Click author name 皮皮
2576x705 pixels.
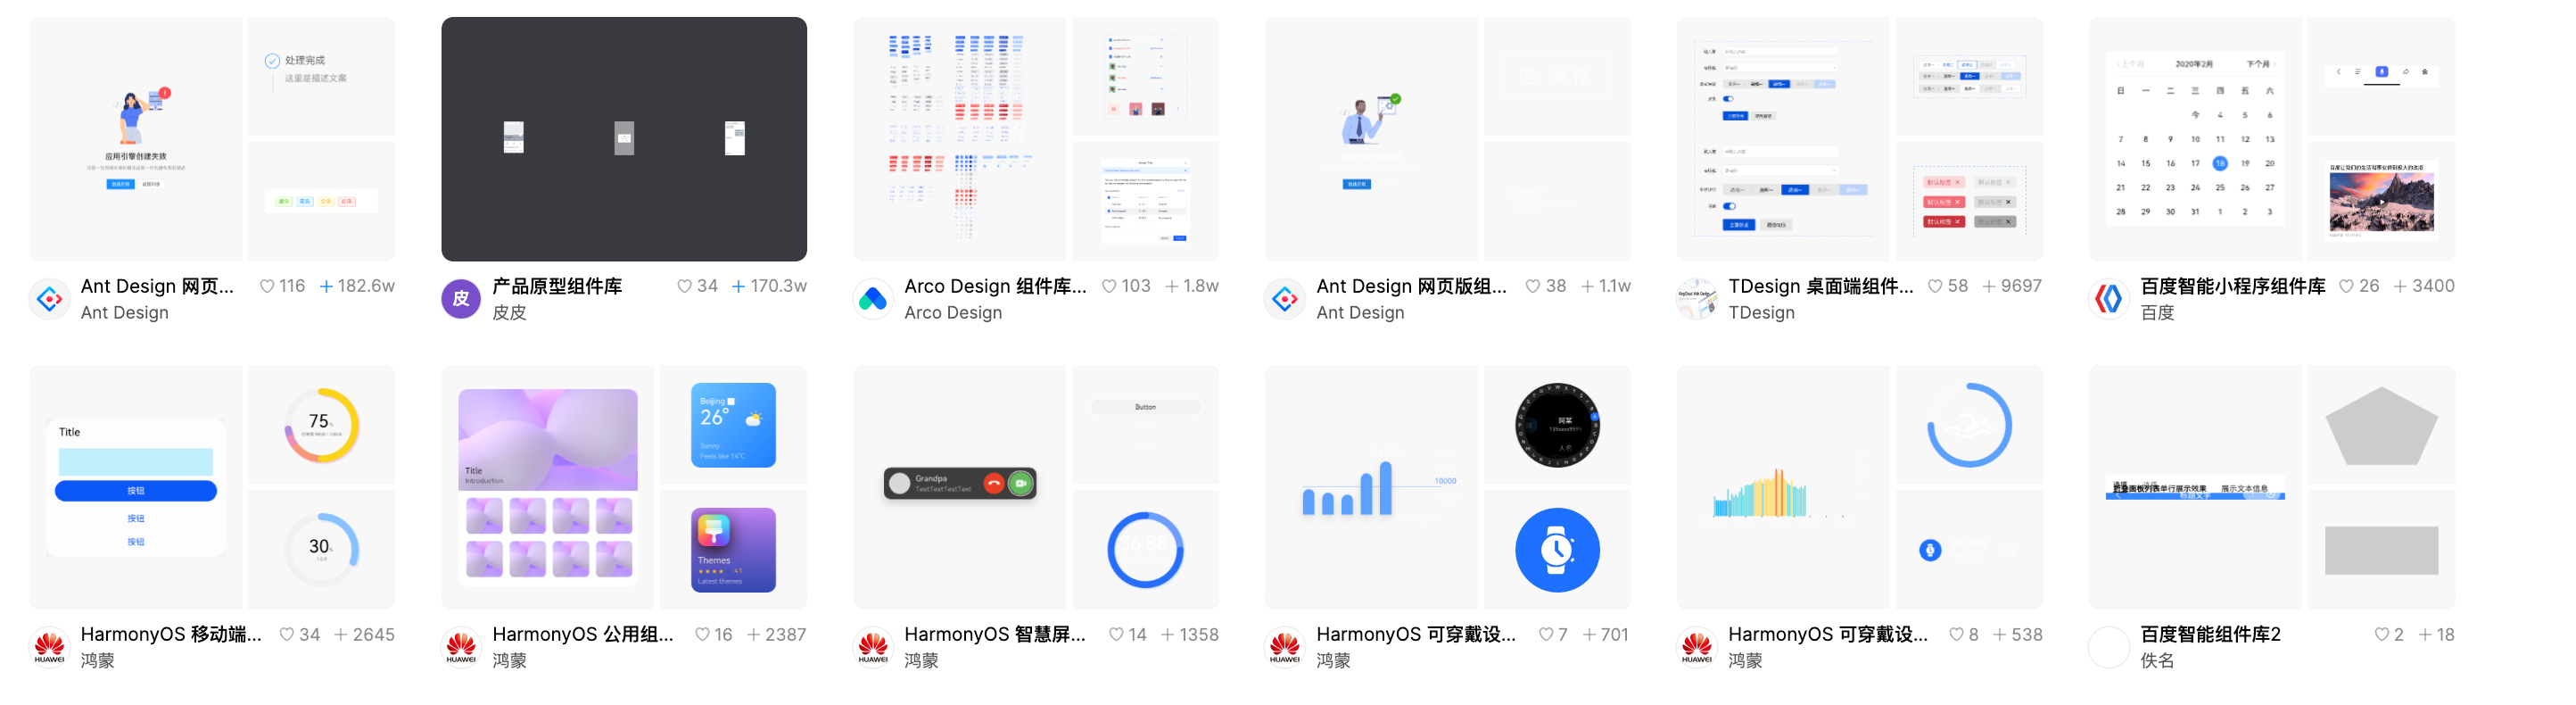click(x=509, y=312)
